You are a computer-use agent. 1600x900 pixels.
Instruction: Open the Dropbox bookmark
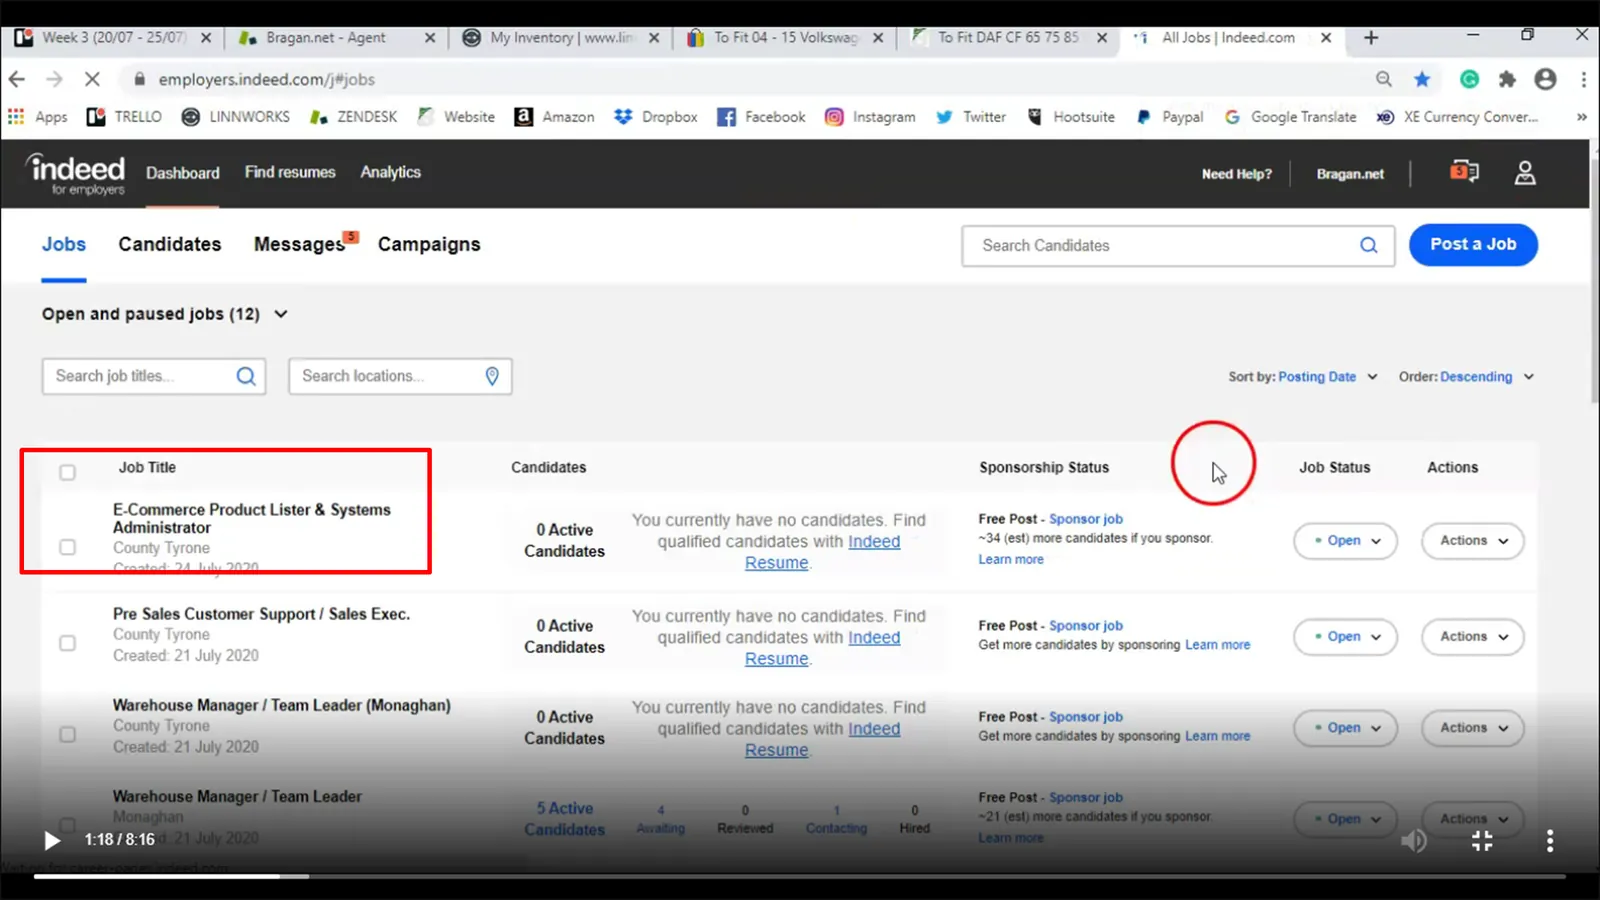(656, 117)
